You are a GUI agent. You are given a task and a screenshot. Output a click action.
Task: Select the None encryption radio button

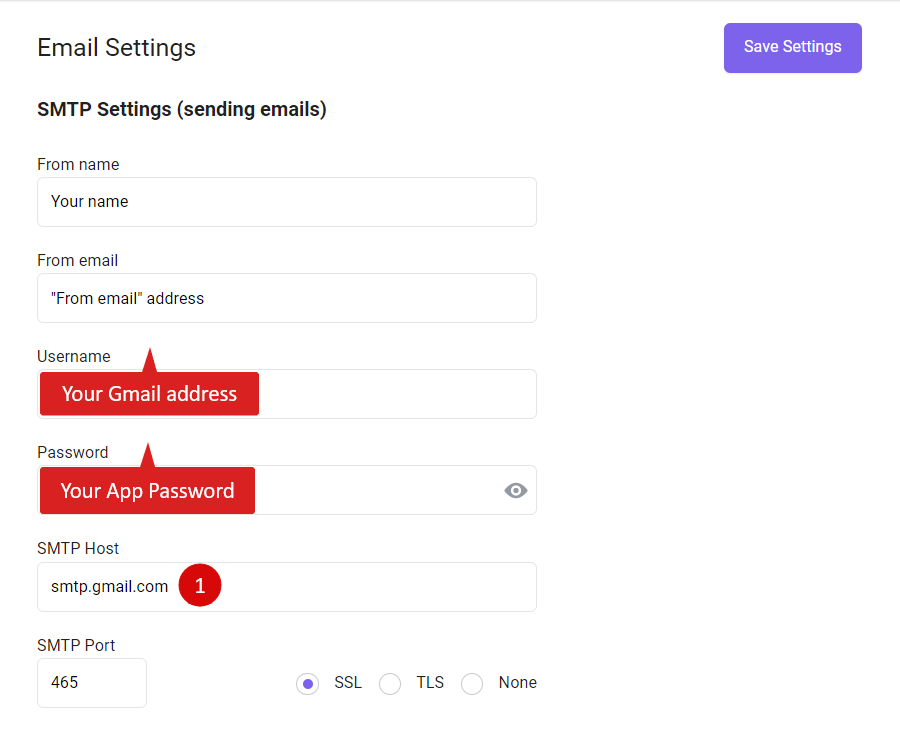(472, 684)
